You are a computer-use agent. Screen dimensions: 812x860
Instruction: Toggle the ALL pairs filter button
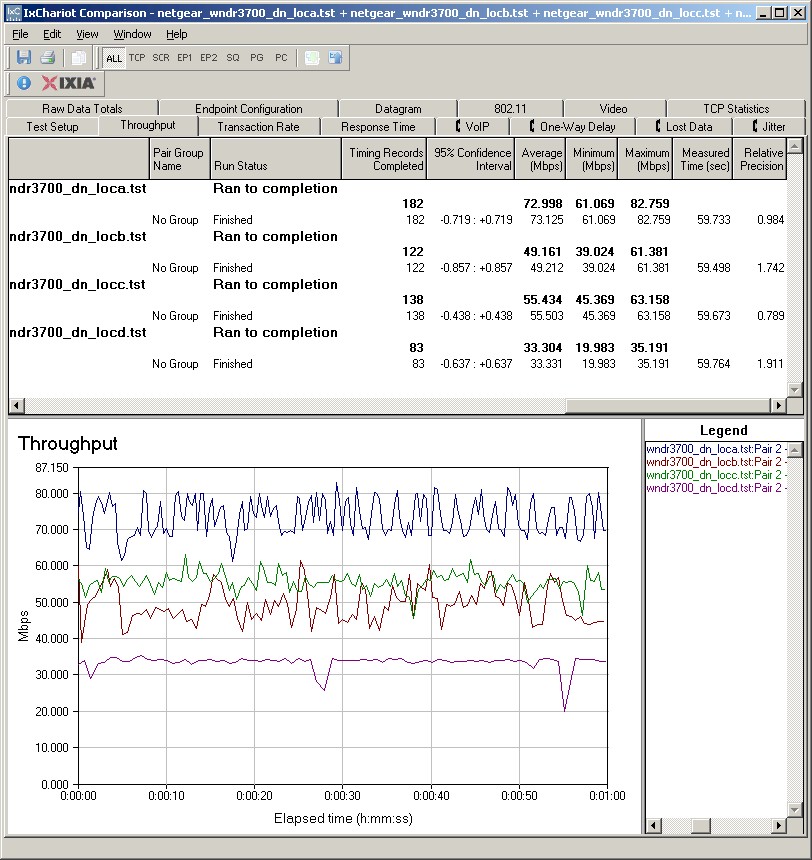coord(114,58)
